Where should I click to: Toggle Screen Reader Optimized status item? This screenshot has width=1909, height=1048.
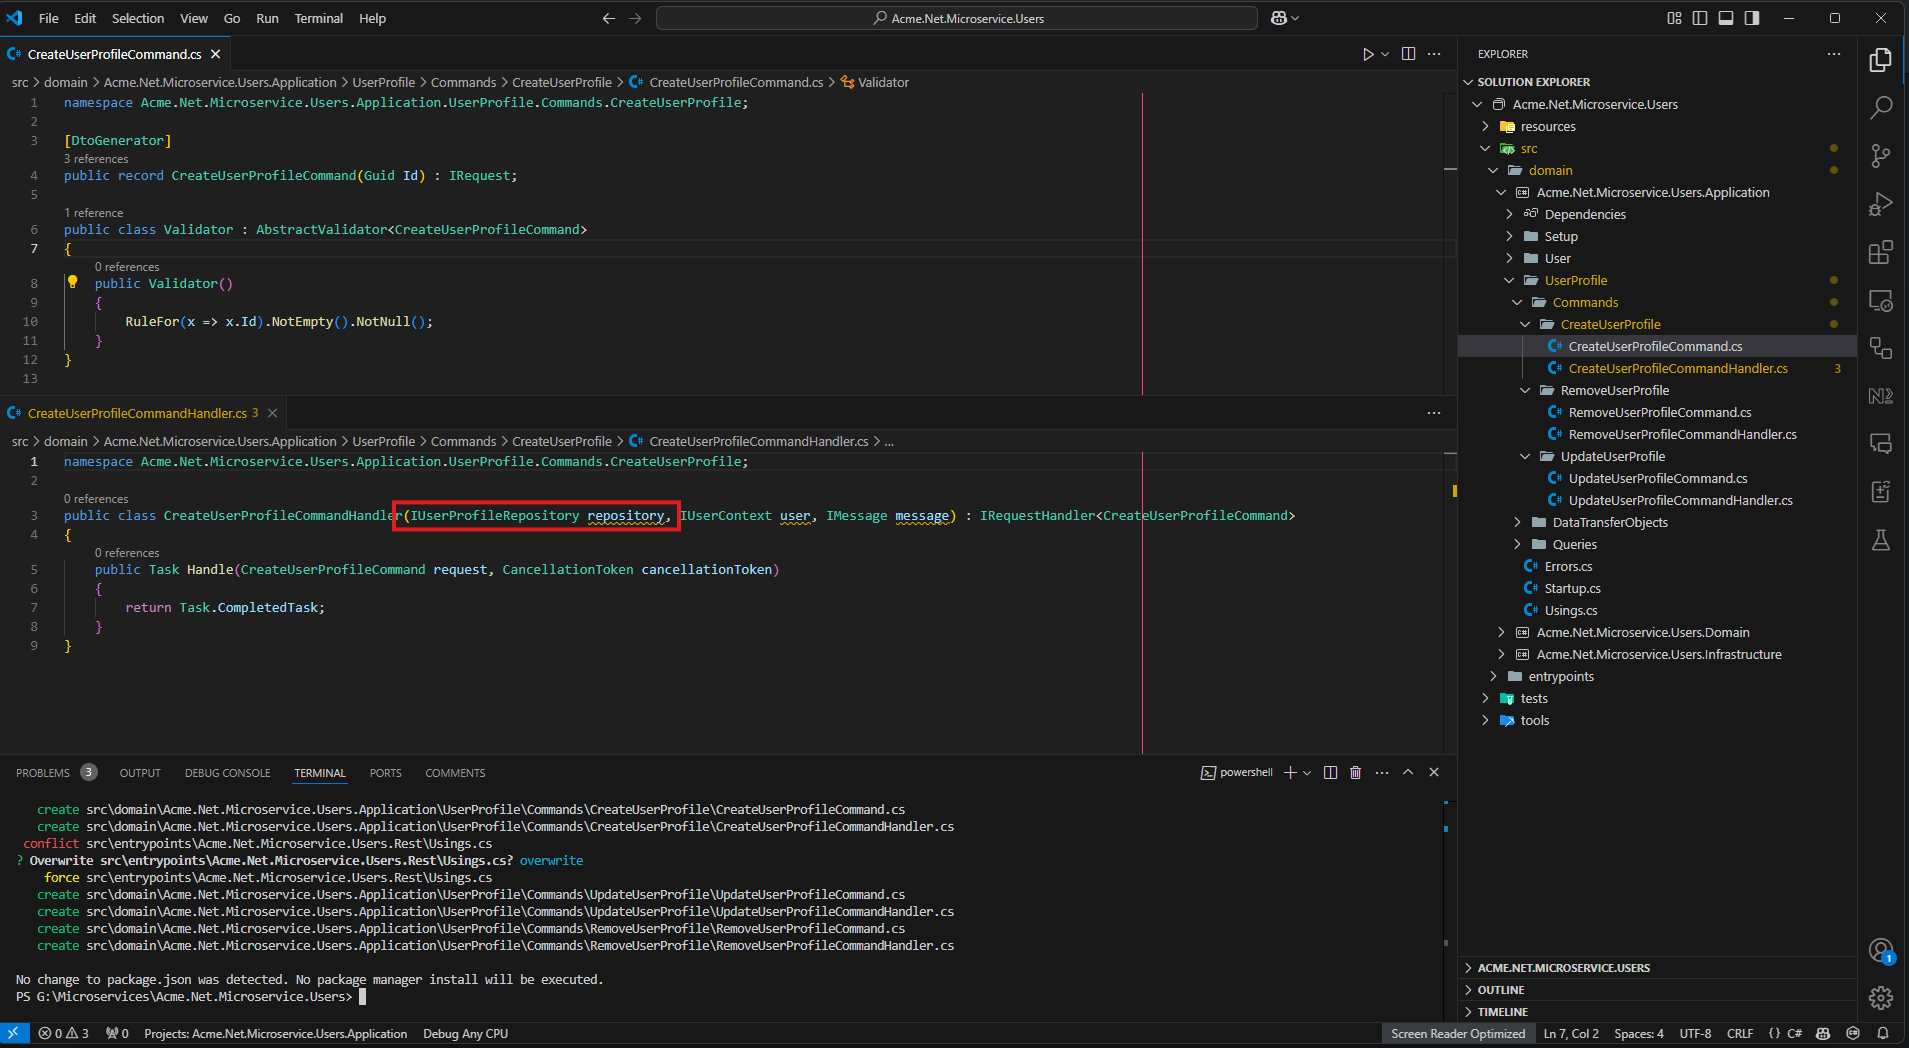(1458, 1034)
